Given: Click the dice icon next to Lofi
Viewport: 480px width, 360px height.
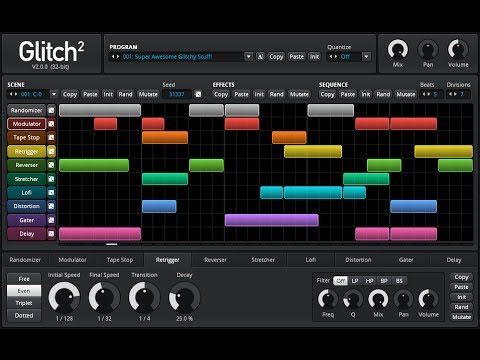Looking at the screenshot, I should pyautogui.click(x=51, y=192).
